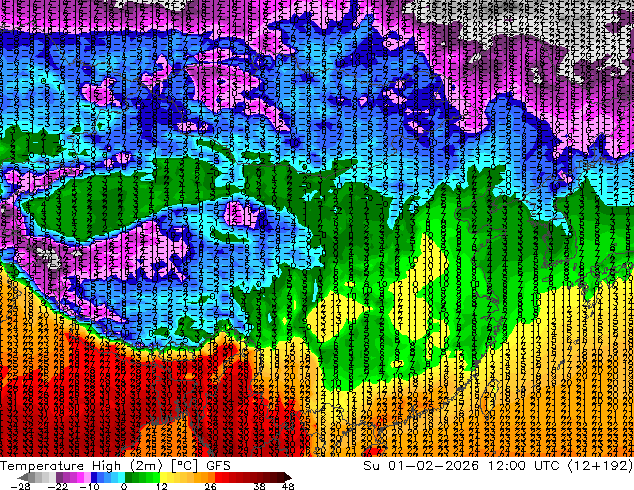
Task: Click the dark right arrow end of the colorbar
Action: (288, 477)
